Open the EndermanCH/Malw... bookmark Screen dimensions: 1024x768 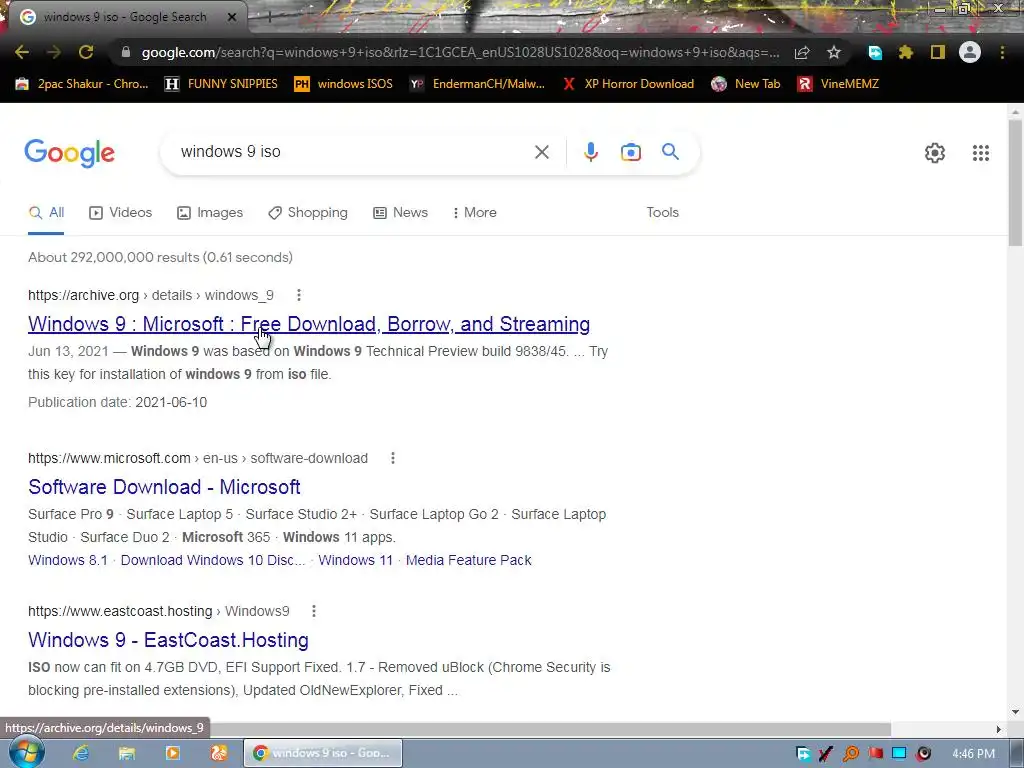pyautogui.click(x=477, y=84)
